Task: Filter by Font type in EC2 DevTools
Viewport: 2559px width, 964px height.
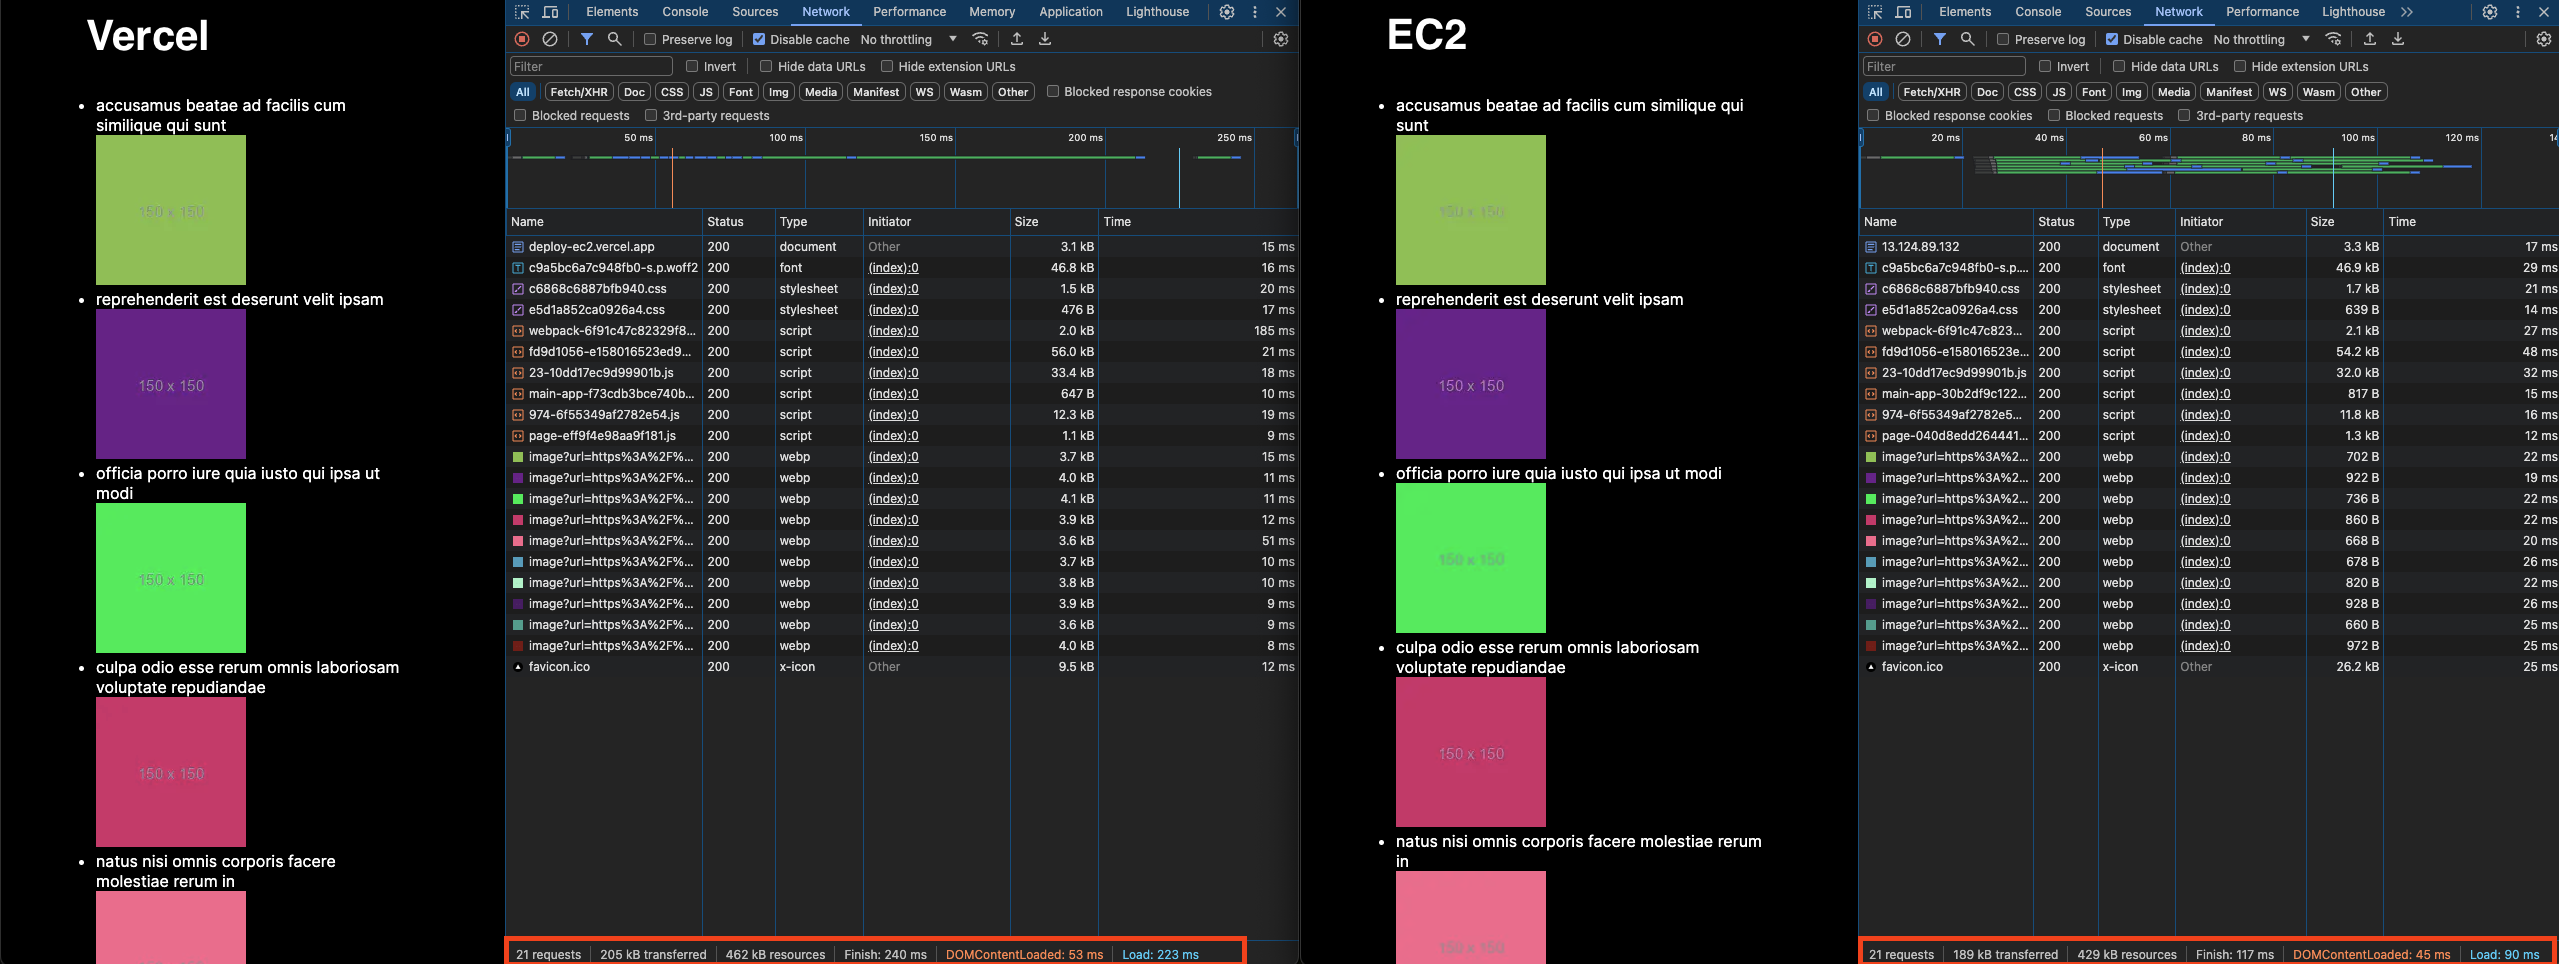Action: 2094,92
